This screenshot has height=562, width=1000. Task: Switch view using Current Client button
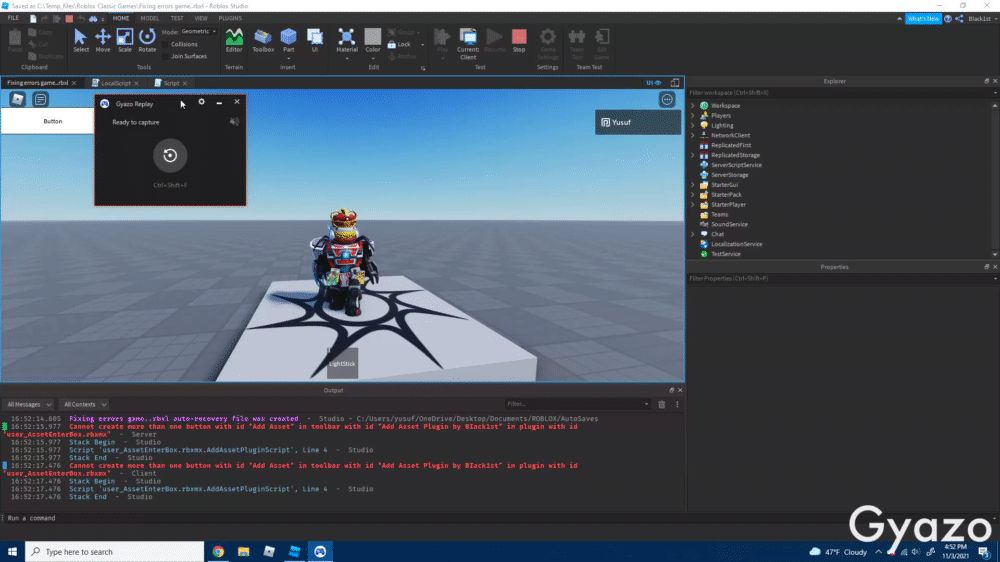click(x=467, y=43)
